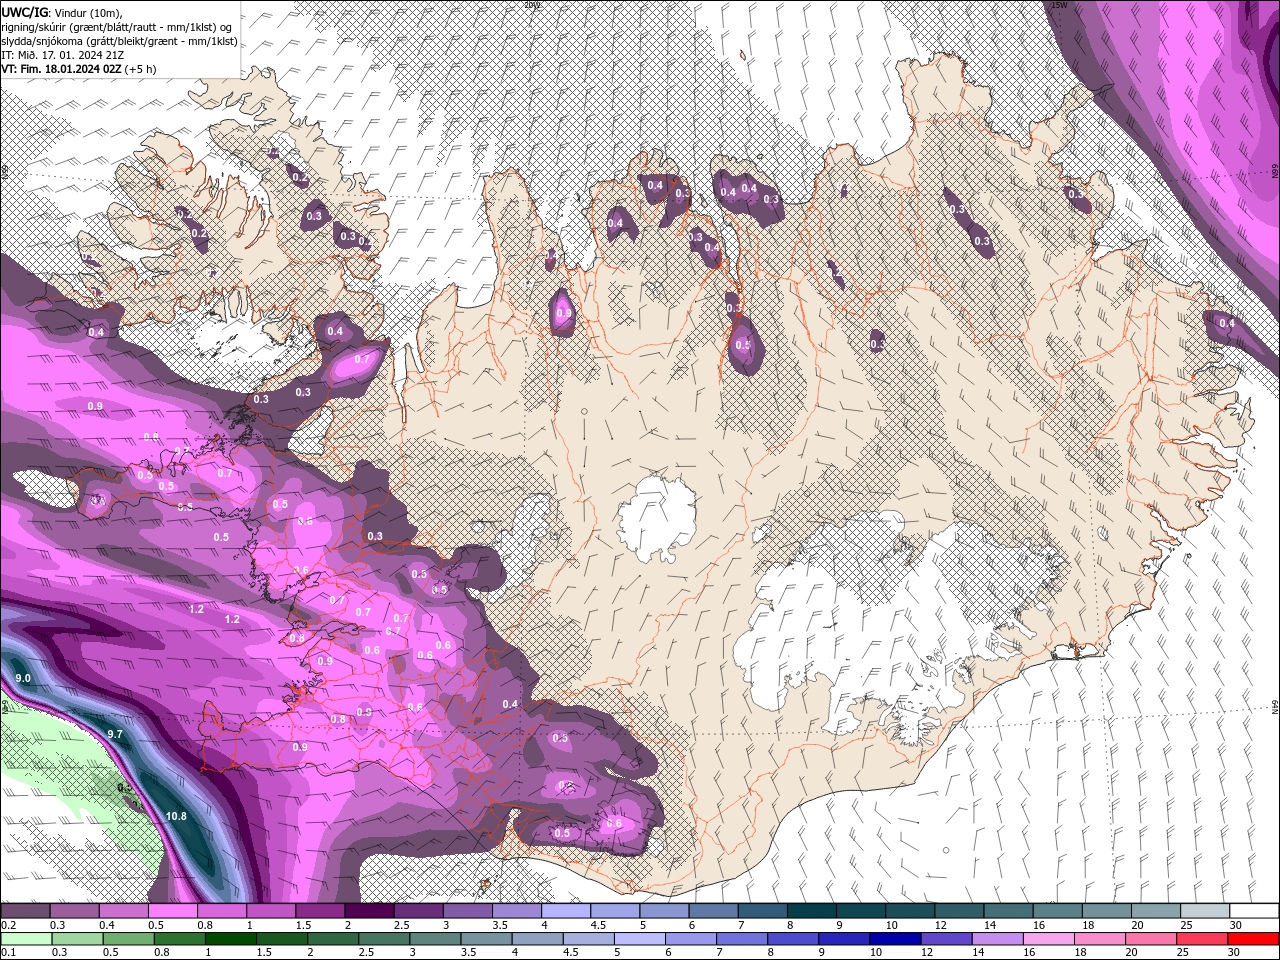
Task: Click rain legend swatch between 10 and 12
Action: tap(895, 939)
